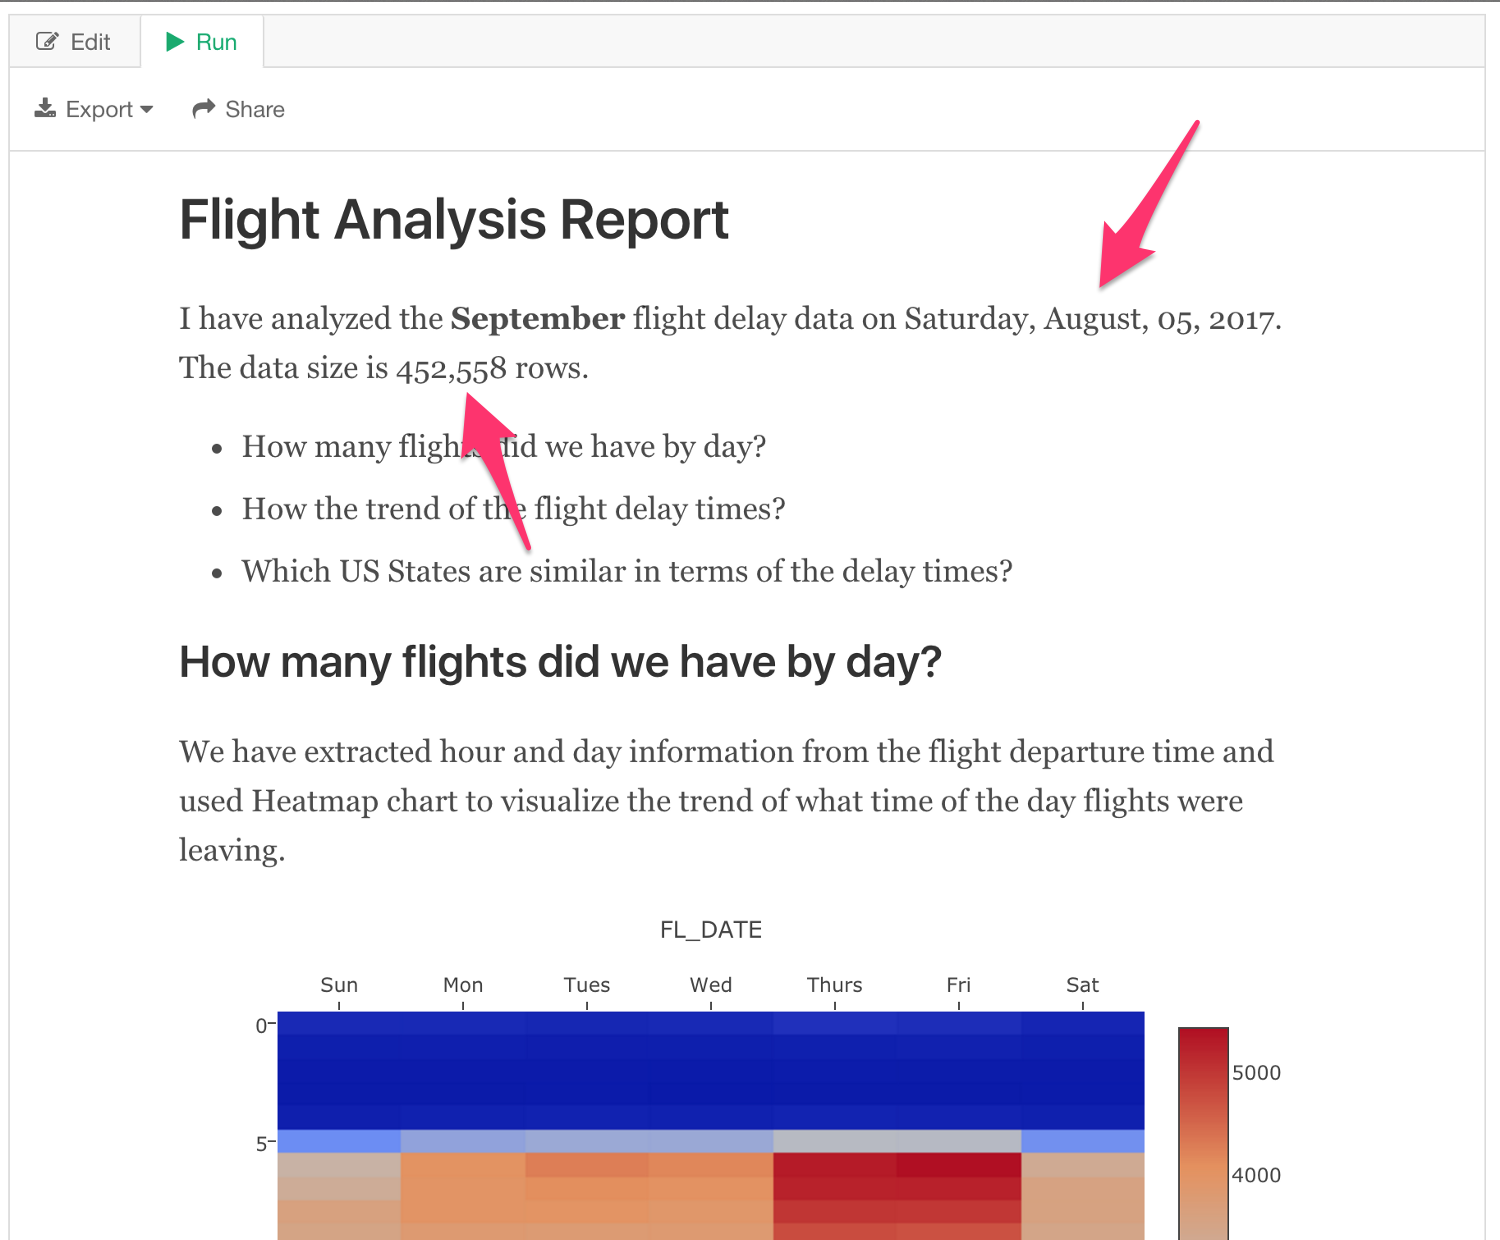The height and width of the screenshot is (1240, 1500).
Task: Click the heatmap color scale bar
Action: 1203,1130
